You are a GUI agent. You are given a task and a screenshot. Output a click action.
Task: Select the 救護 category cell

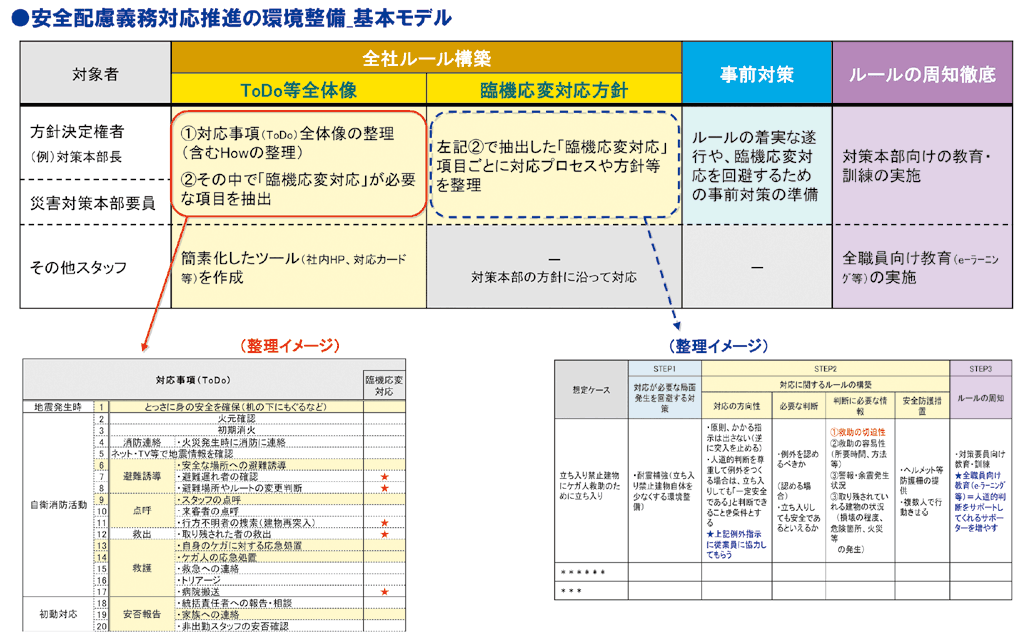point(142,568)
